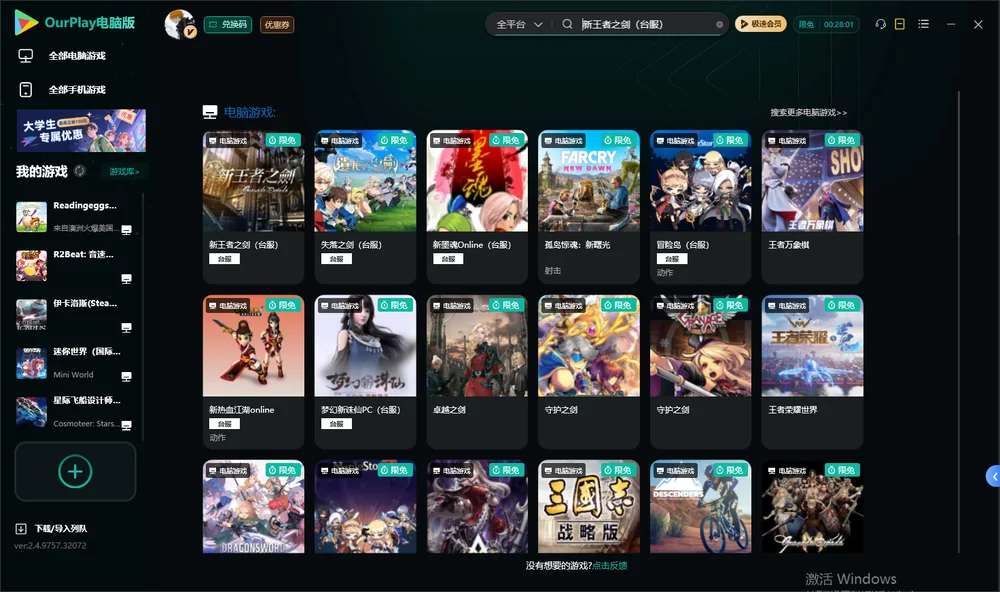
Task: Focus the search field containing 新王者之剑
Action: tap(646, 24)
